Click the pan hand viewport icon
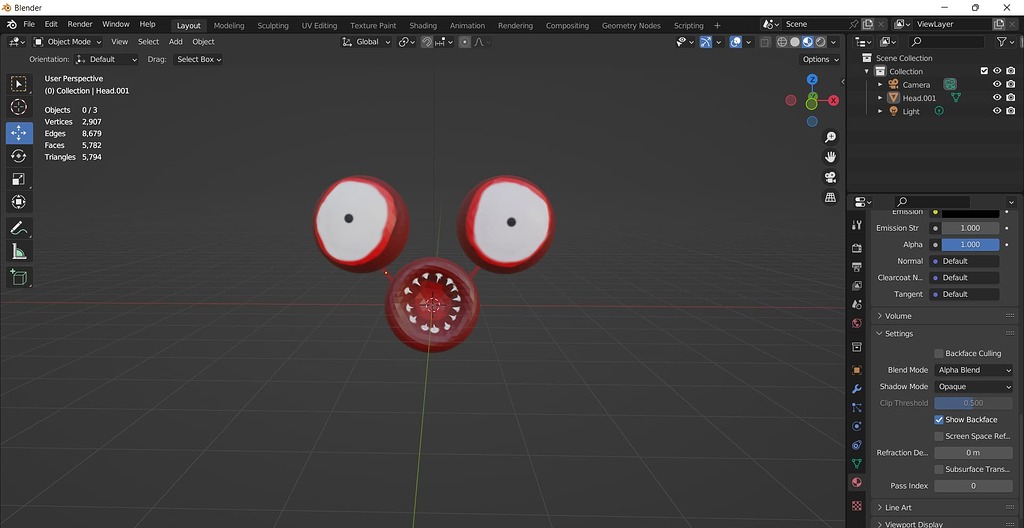Screen dimensions: 1024x528 point(830,157)
